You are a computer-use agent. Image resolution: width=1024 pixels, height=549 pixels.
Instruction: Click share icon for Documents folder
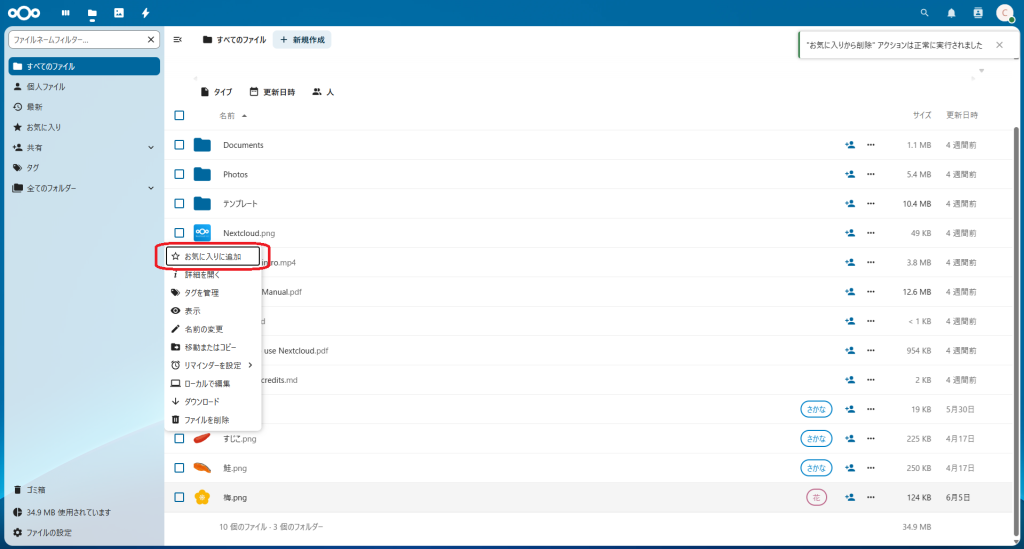coord(850,145)
